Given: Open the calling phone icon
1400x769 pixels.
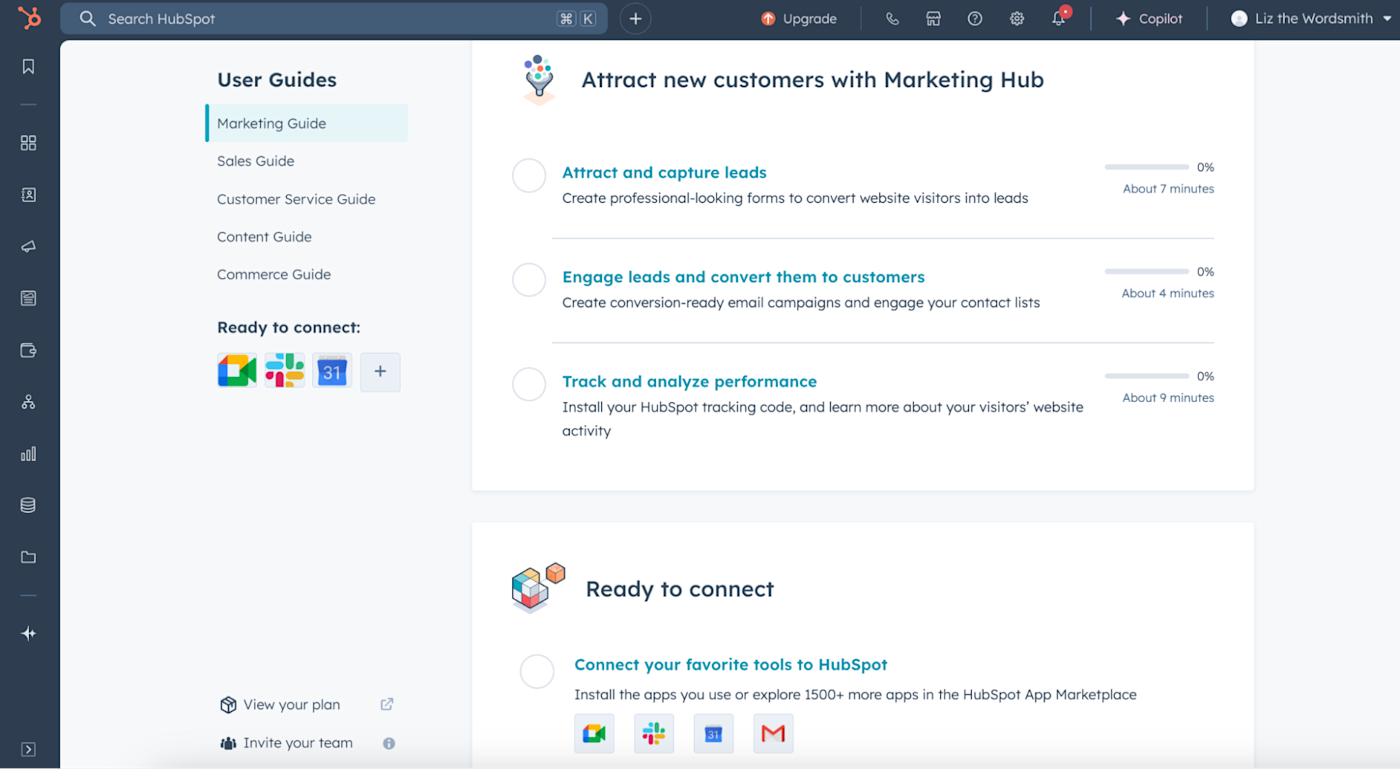Looking at the screenshot, I should tap(892, 18).
